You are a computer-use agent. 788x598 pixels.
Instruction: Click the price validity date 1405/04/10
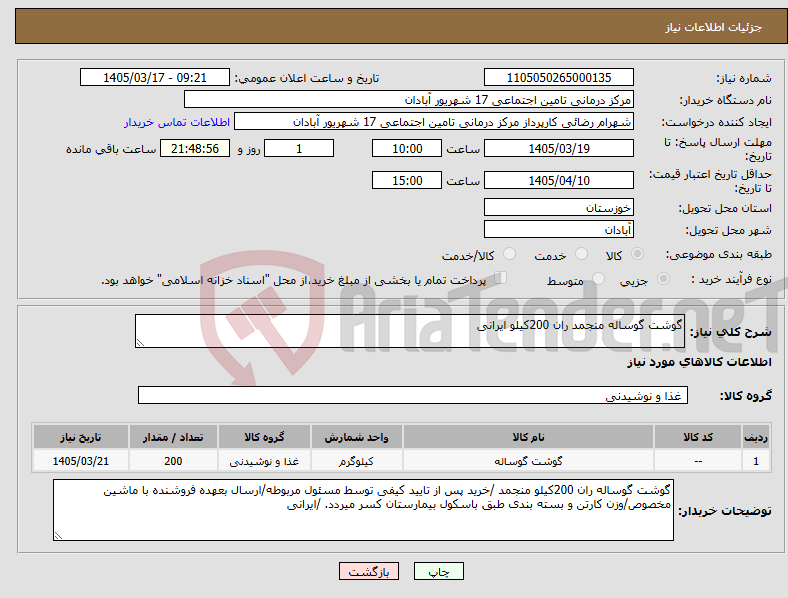click(558, 180)
